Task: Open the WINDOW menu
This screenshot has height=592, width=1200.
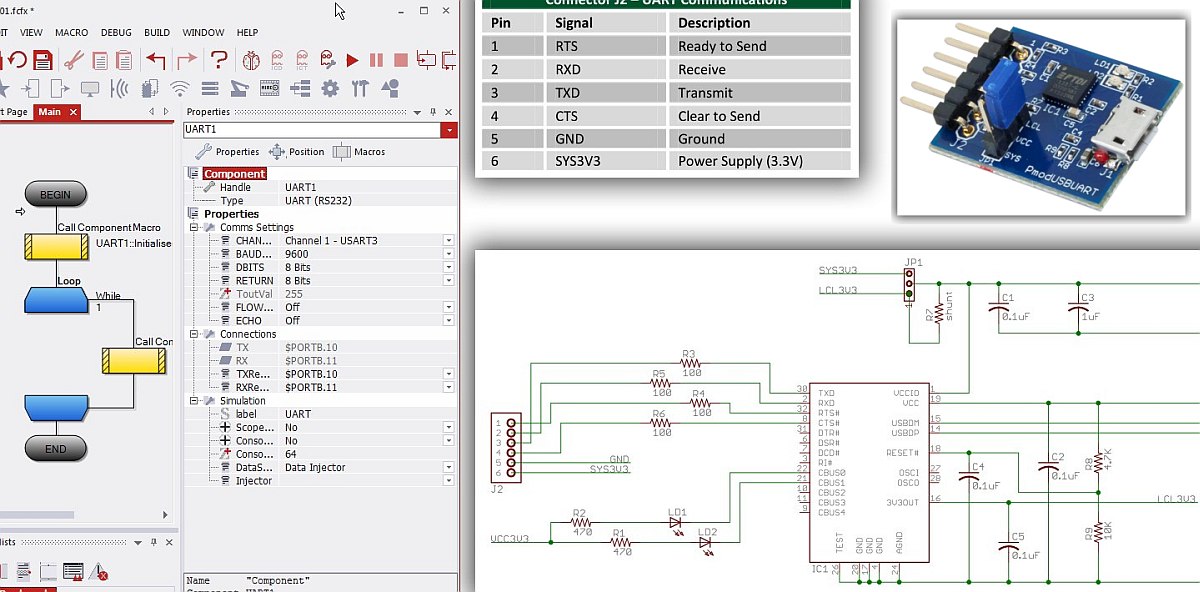Action: (x=203, y=33)
